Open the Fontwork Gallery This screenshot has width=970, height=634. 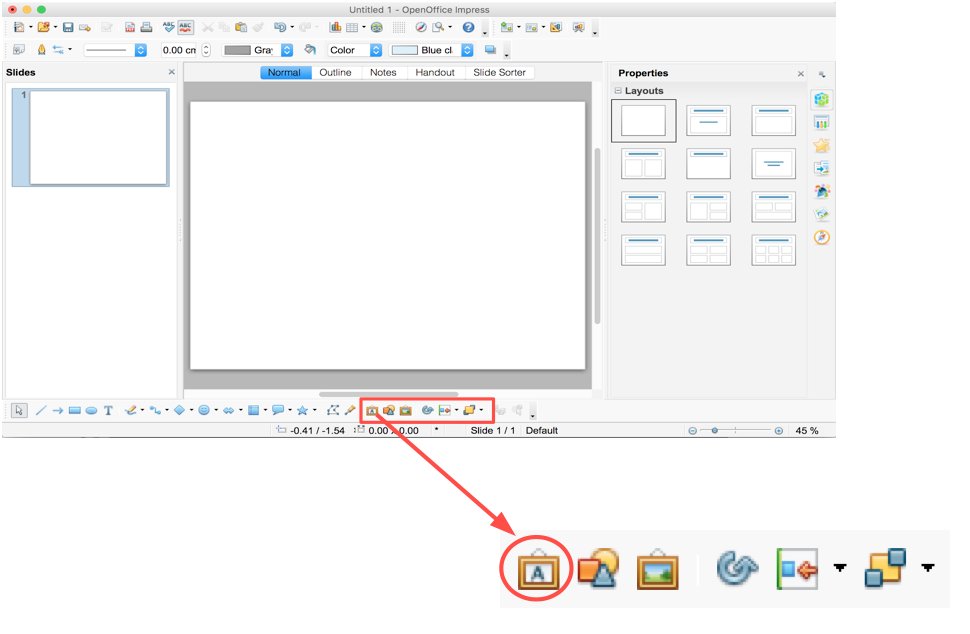click(x=372, y=410)
